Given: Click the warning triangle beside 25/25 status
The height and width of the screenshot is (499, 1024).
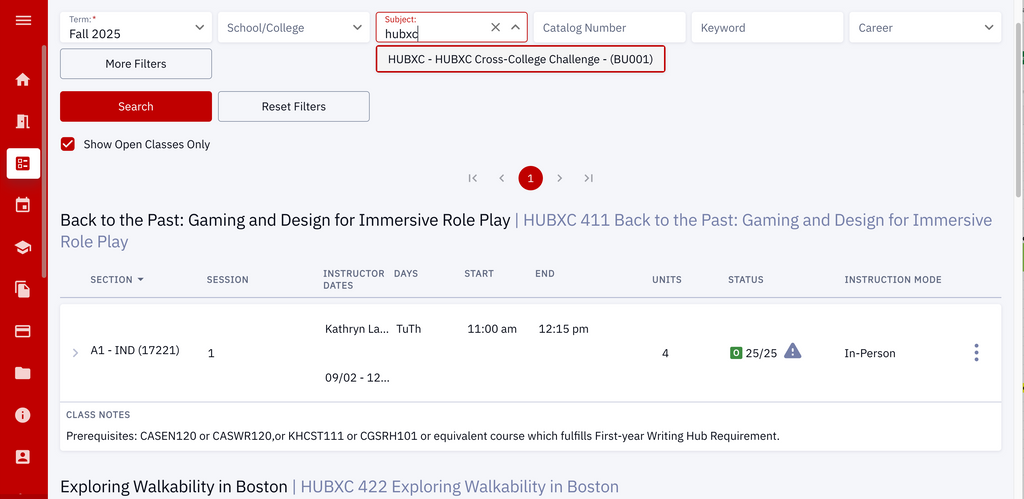Looking at the screenshot, I should click(x=792, y=351).
